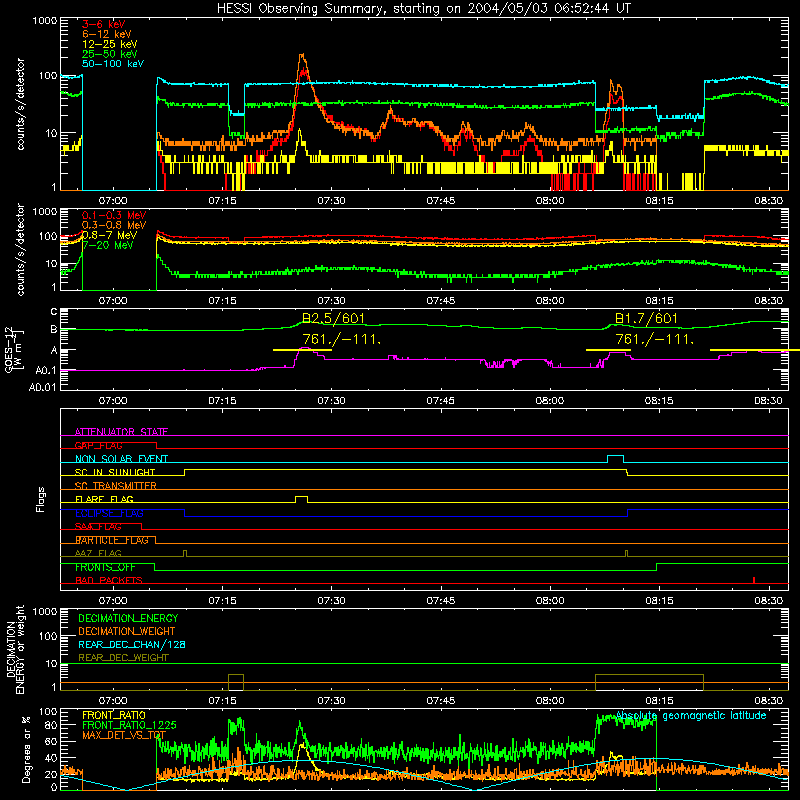Click the SC_TRANSMITTER flag label
Viewport: 800px width, 800px height.
point(115,486)
